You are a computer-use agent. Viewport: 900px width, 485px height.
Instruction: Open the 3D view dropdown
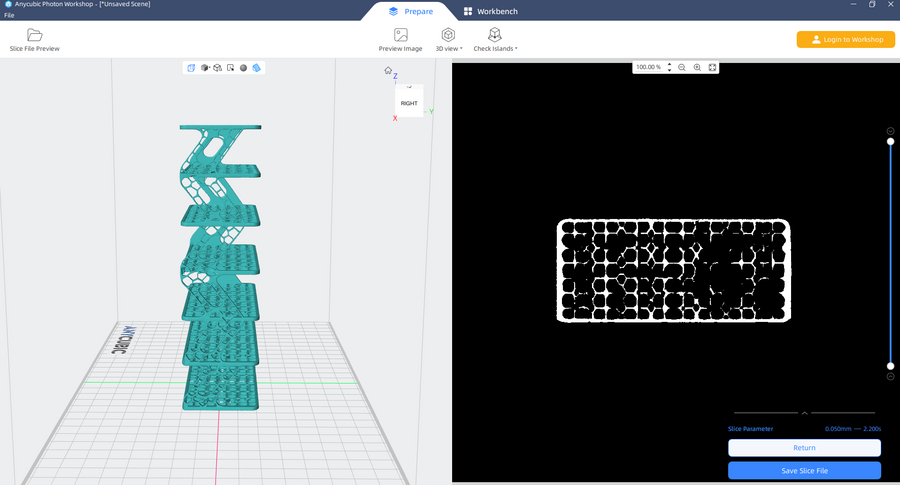(x=448, y=48)
